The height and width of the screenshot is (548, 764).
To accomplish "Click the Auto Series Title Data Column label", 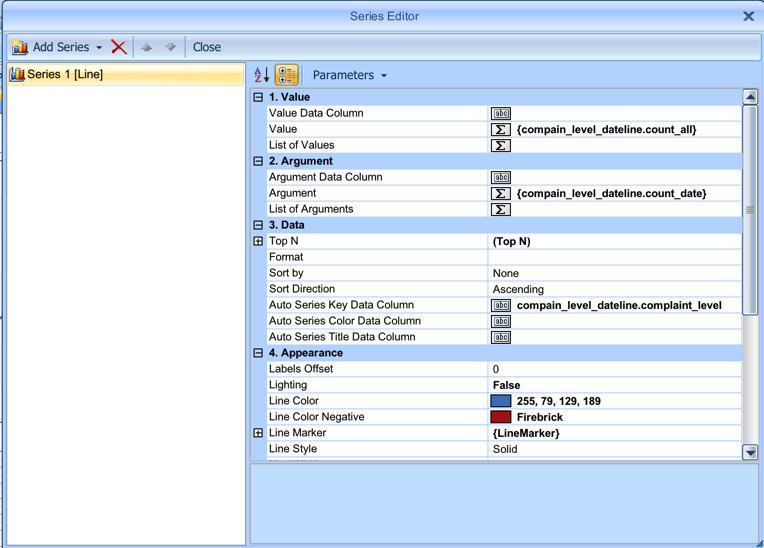I will click(x=342, y=337).
